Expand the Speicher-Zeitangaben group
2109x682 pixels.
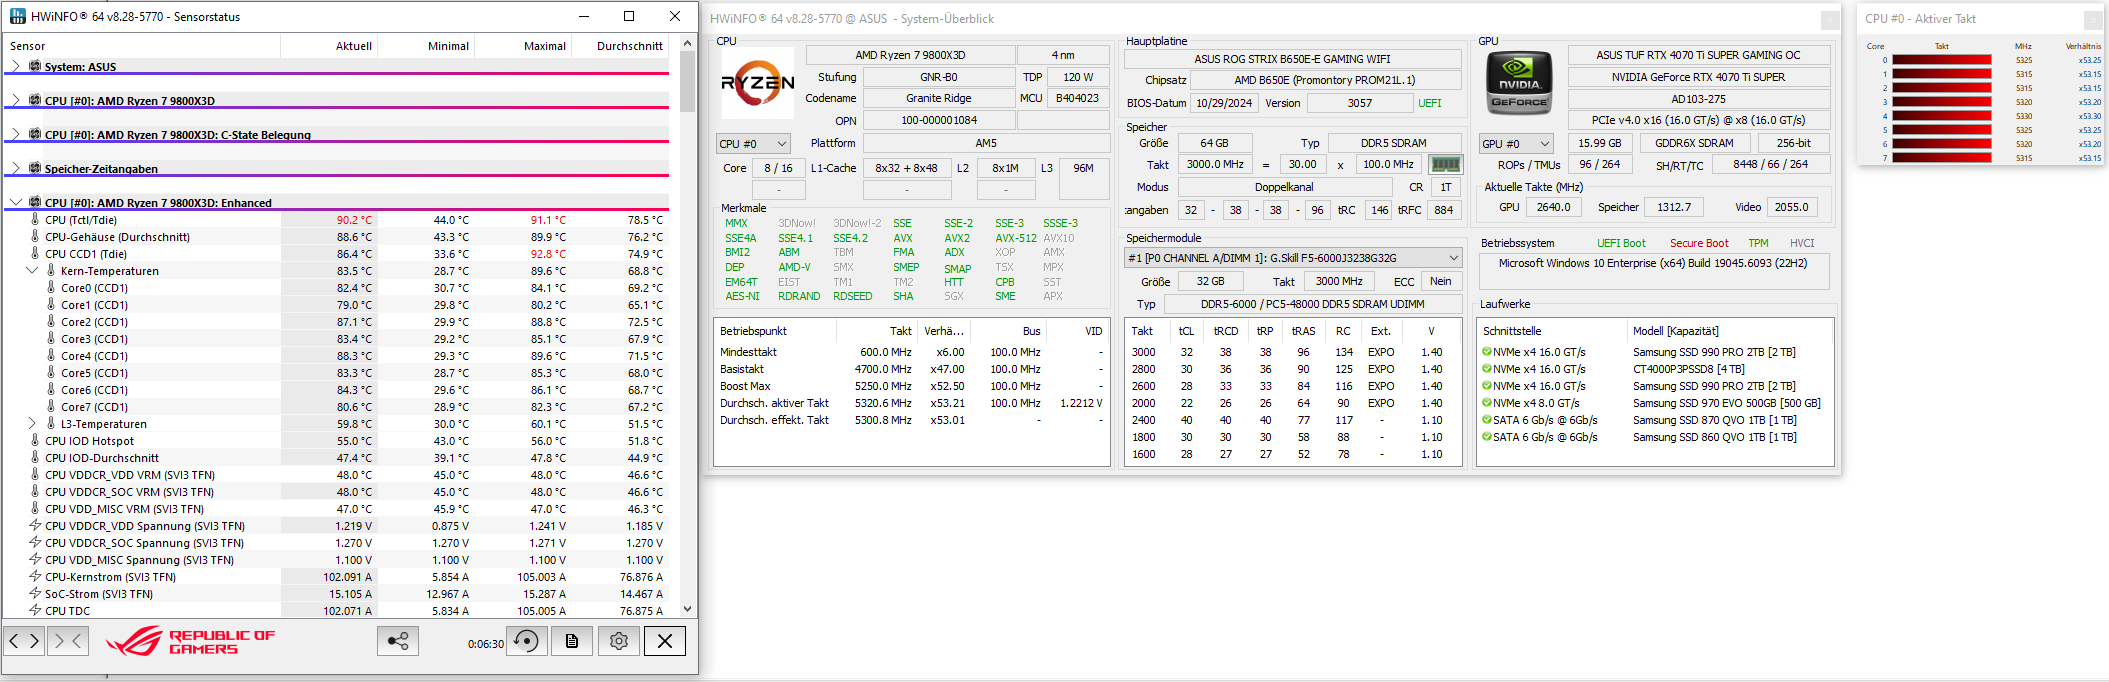click(x=16, y=168)
